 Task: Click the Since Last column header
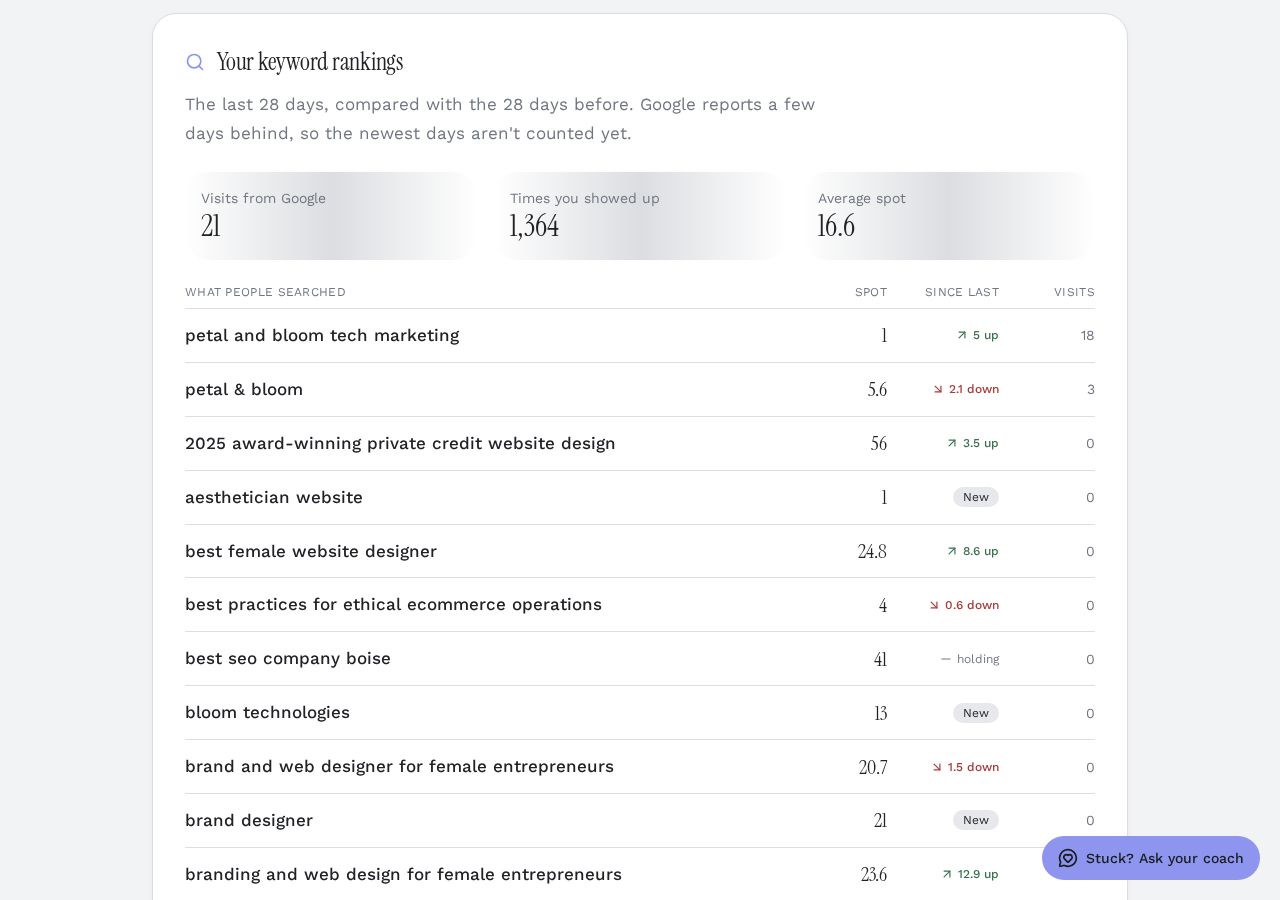(962, 292)
